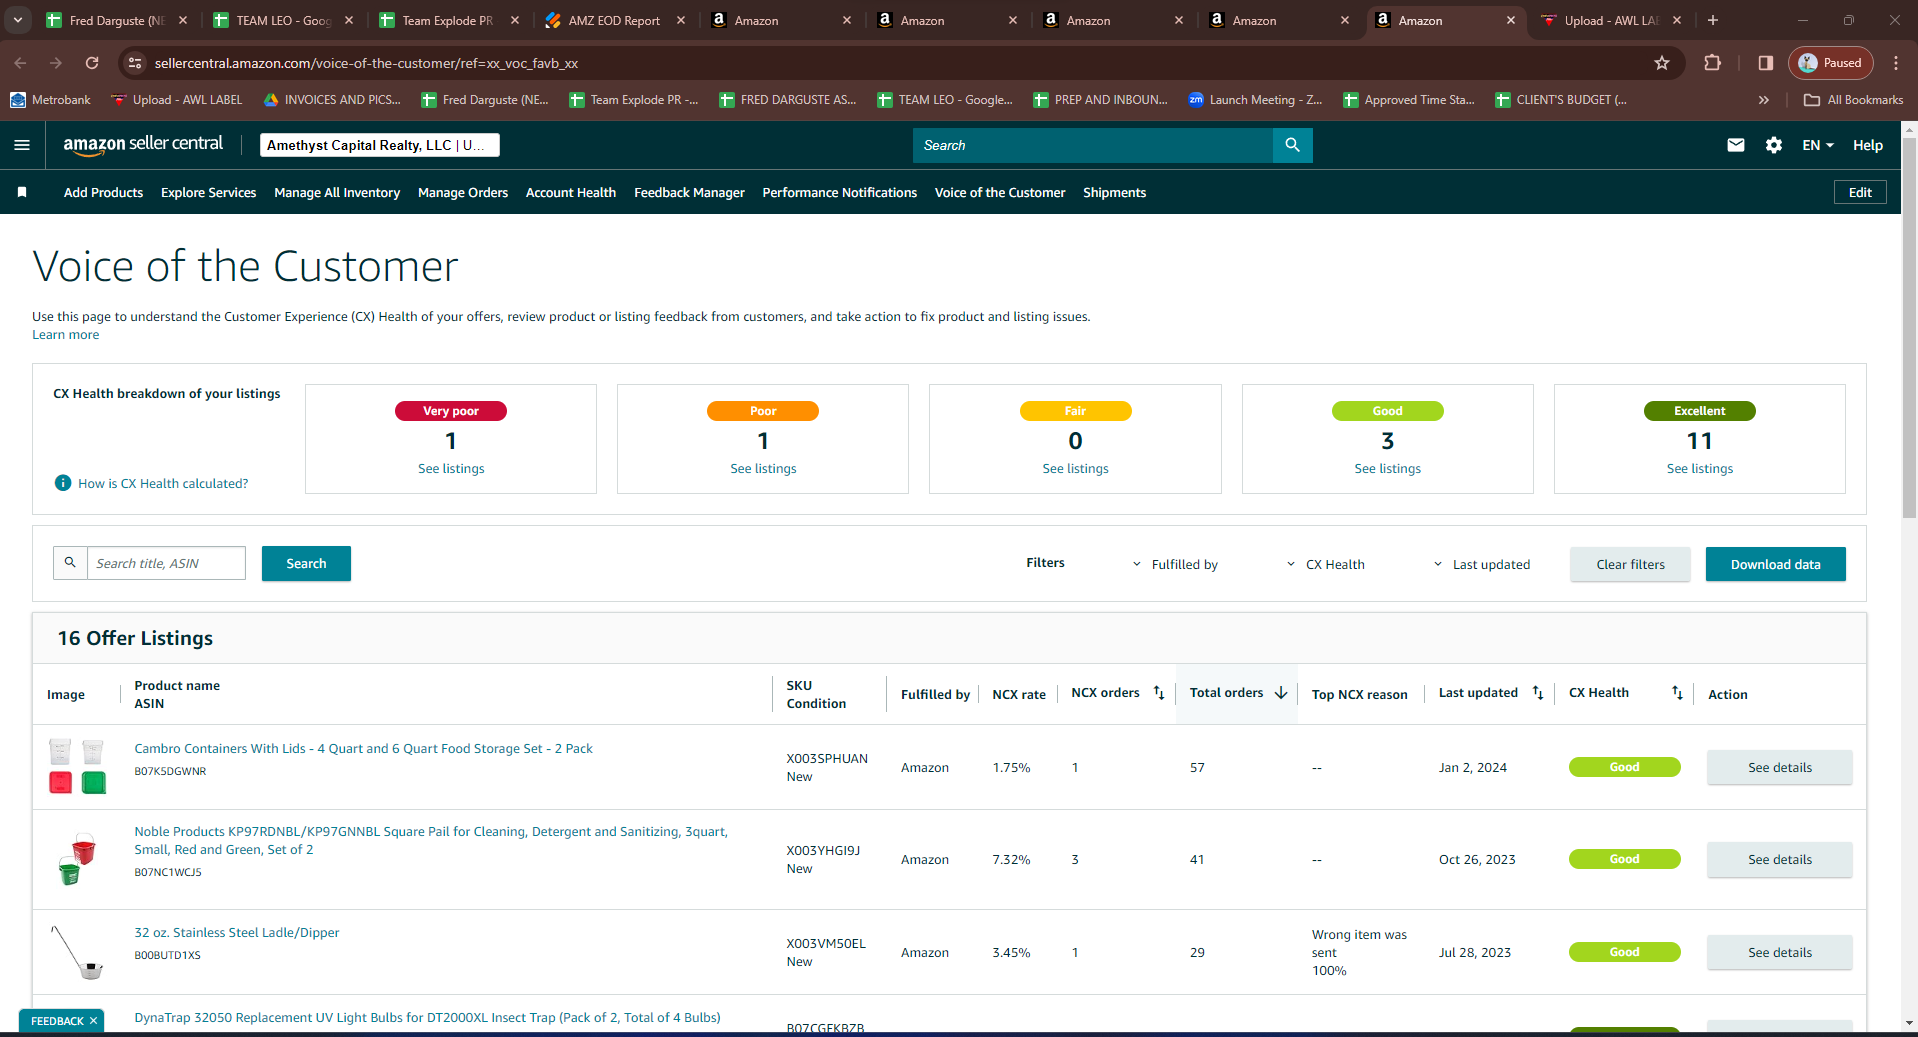Bookmark this page with the star icon
Screen dimensions: 1918x1037
pyautogui.click(x=1662, y=63)
